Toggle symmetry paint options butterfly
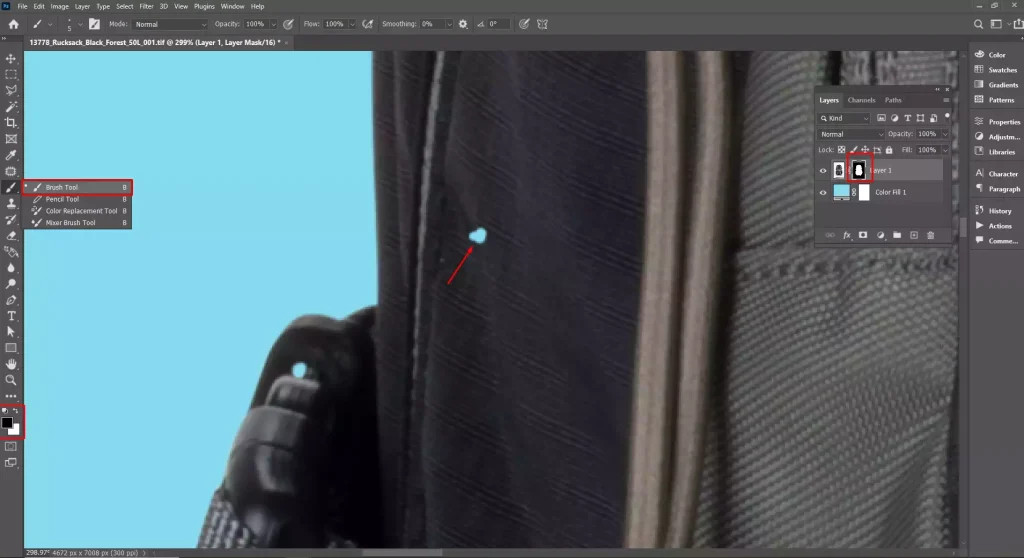Screen dimensions: 1024x558 (542, 24)
